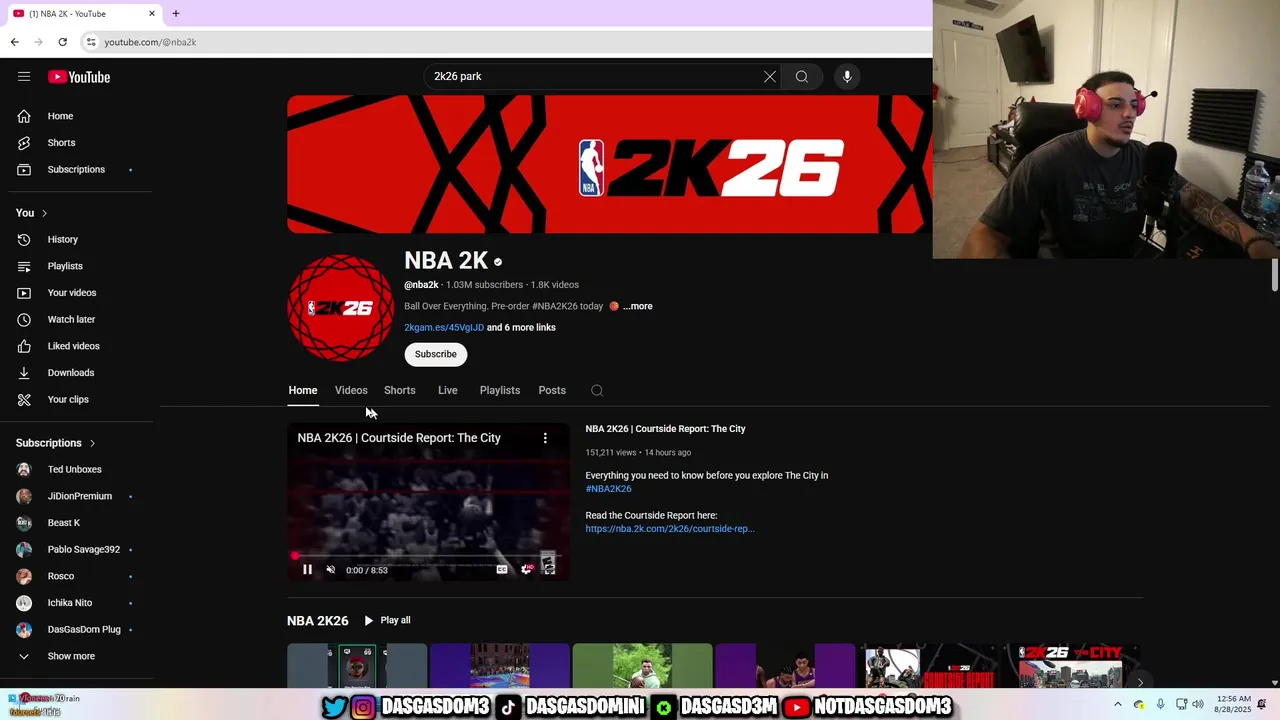Switch to the Shorts channel tab
Viewport: 1280px width, 720px height.
click(400, 391)
